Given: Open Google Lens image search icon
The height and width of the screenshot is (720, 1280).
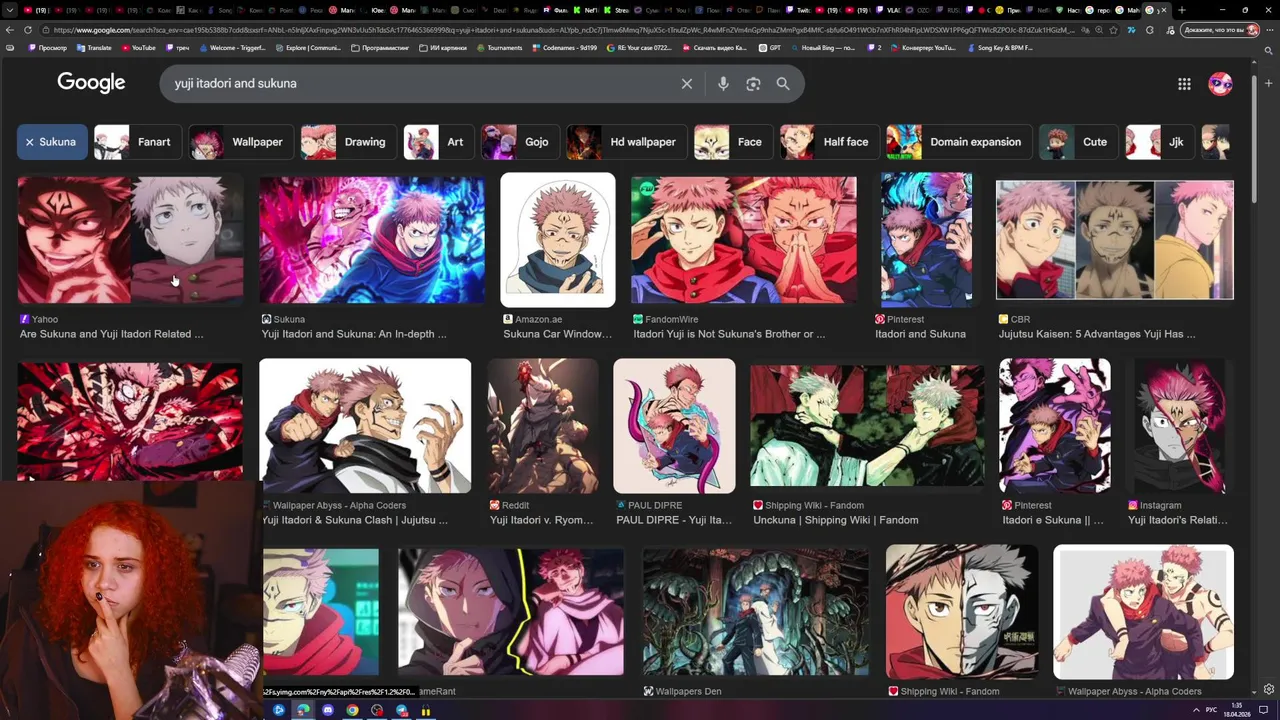Looking at the screenshot, I should 753,84.
